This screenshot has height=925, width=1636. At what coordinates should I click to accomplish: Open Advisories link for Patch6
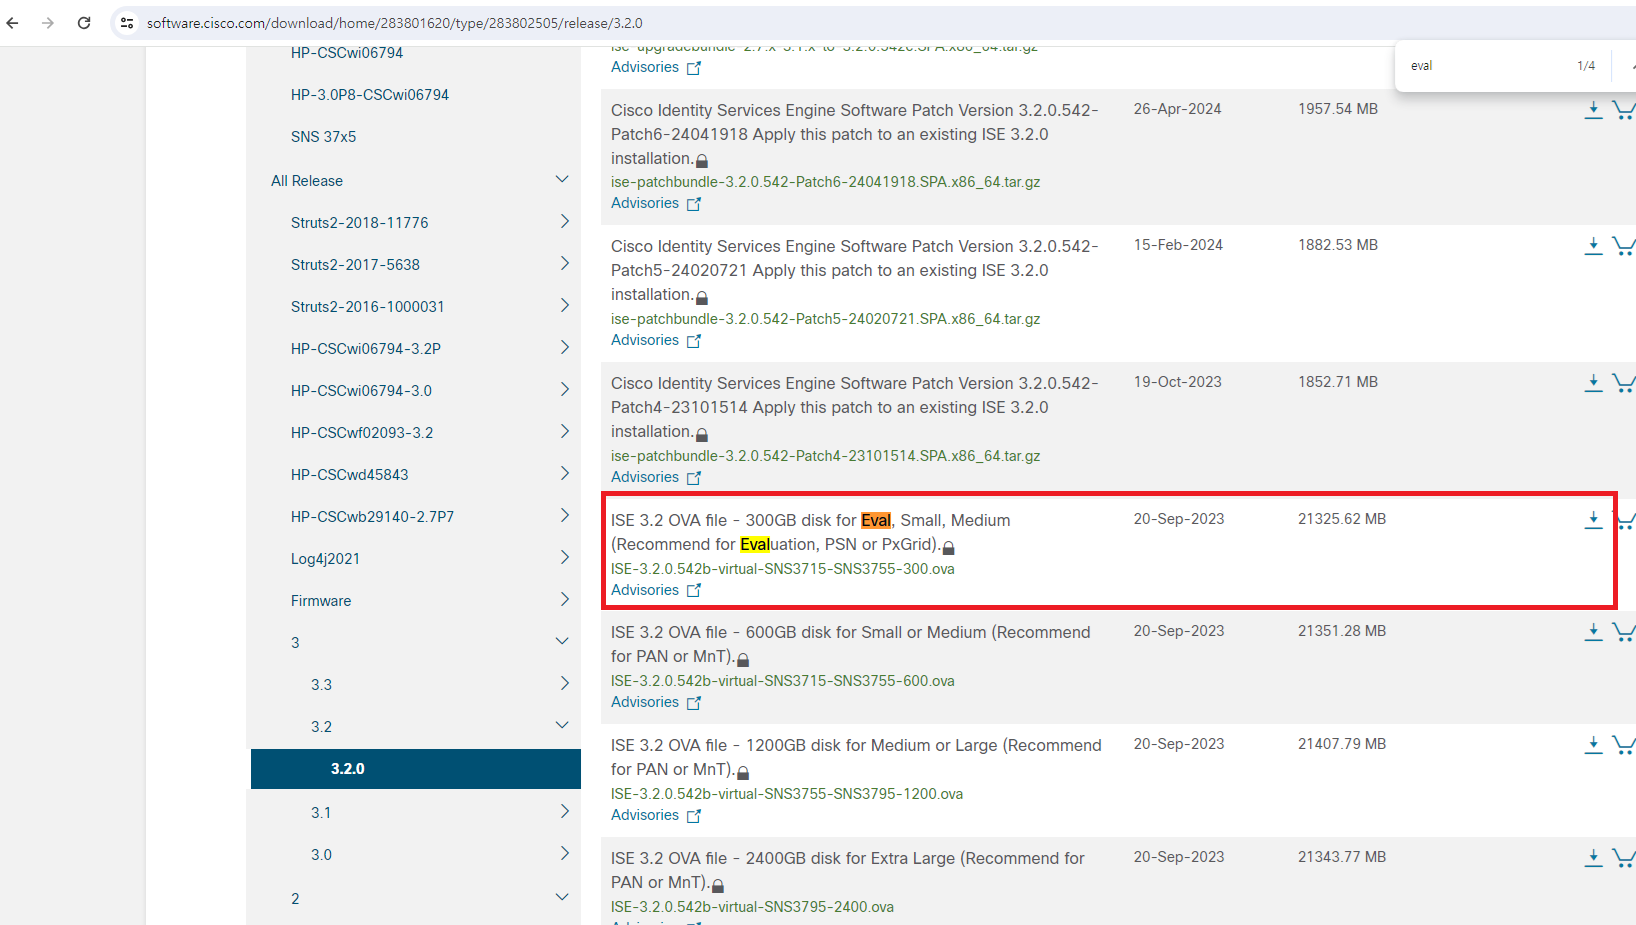point(656,203)
